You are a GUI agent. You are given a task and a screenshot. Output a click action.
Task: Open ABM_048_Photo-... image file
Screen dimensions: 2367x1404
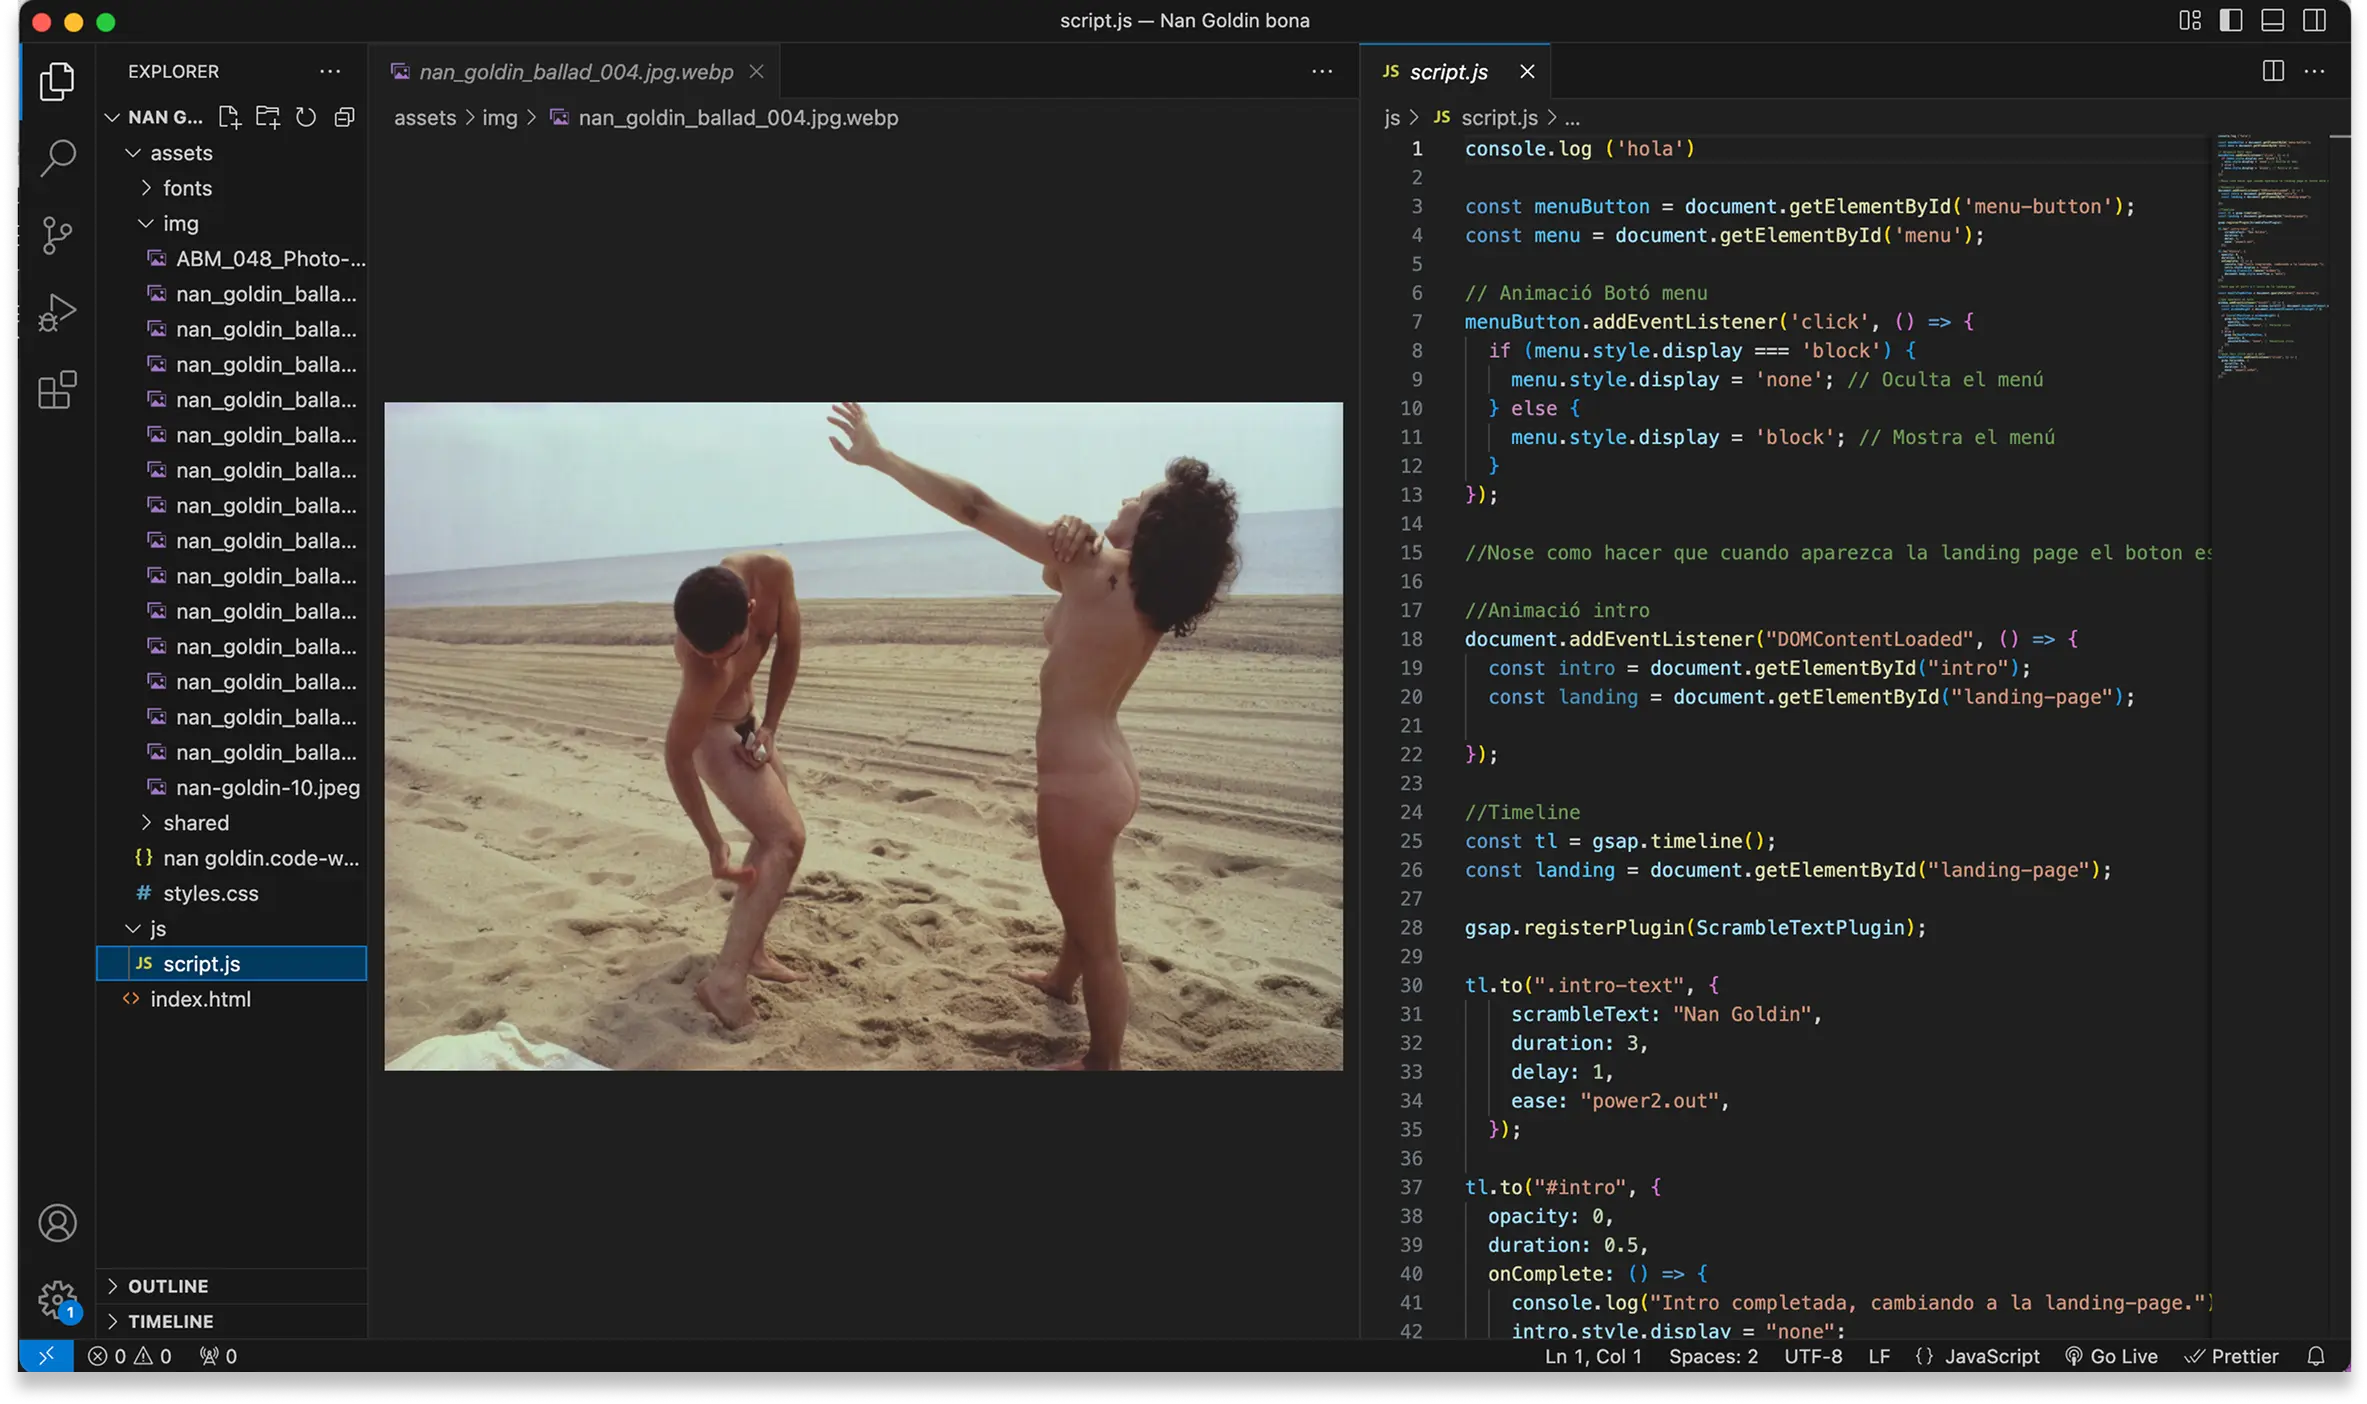[x=232, y=258]
